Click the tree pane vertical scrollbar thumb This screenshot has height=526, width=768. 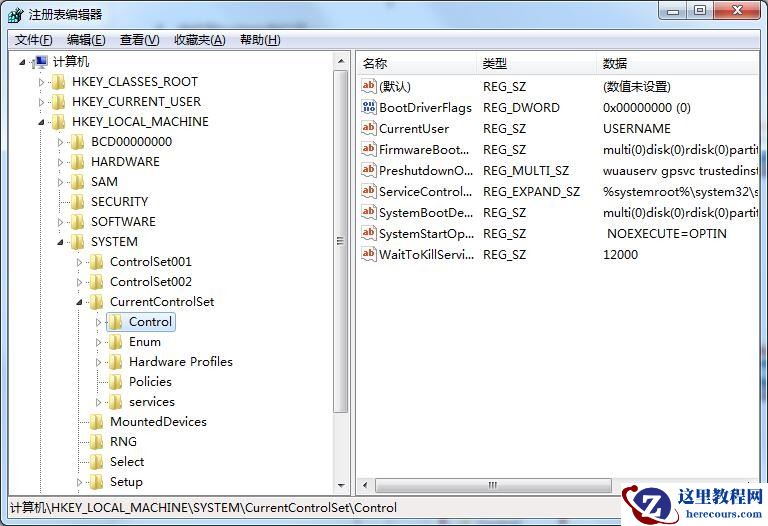pos(341,241)
